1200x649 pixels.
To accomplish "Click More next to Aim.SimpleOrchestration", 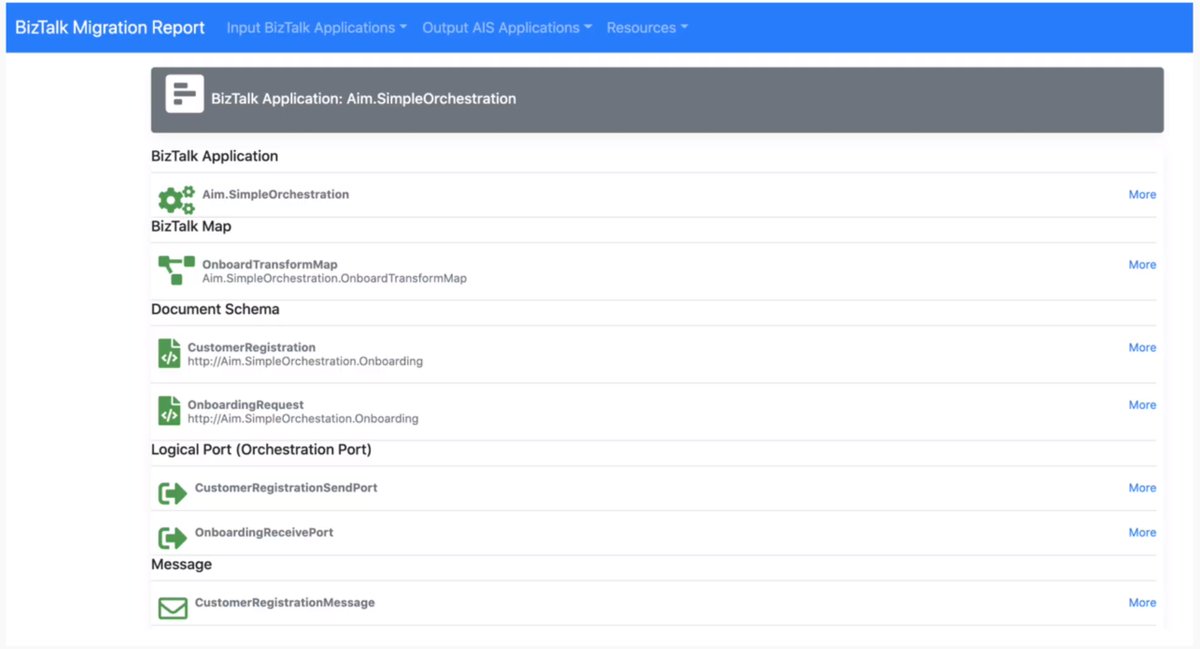I will pyautogui.click(x=1141, y=194).
